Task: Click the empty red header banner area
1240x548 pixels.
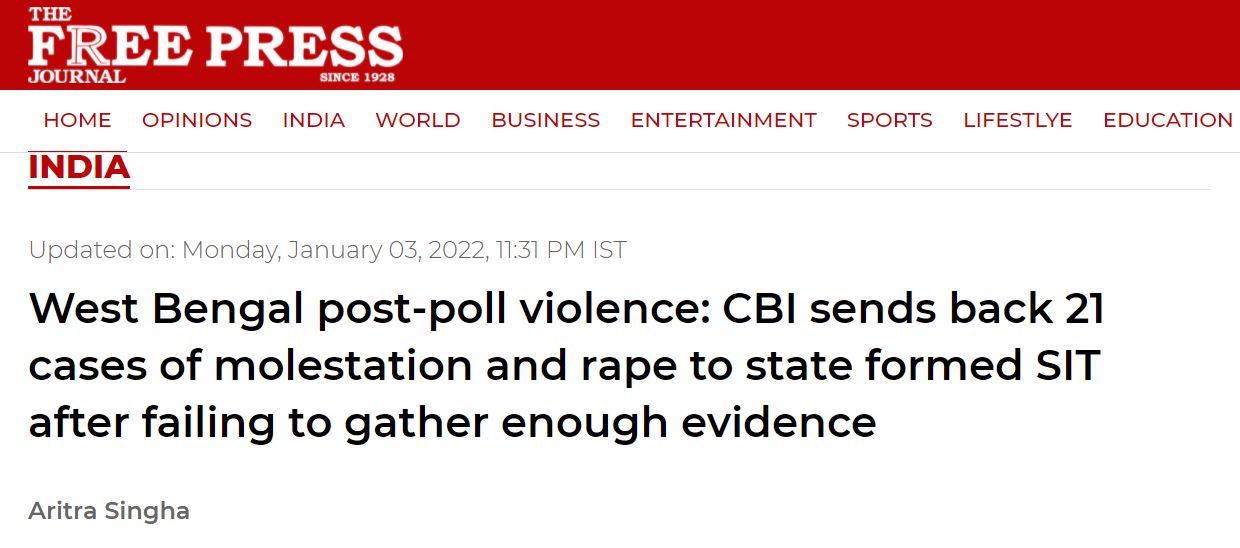Action: tap(800, 45)
